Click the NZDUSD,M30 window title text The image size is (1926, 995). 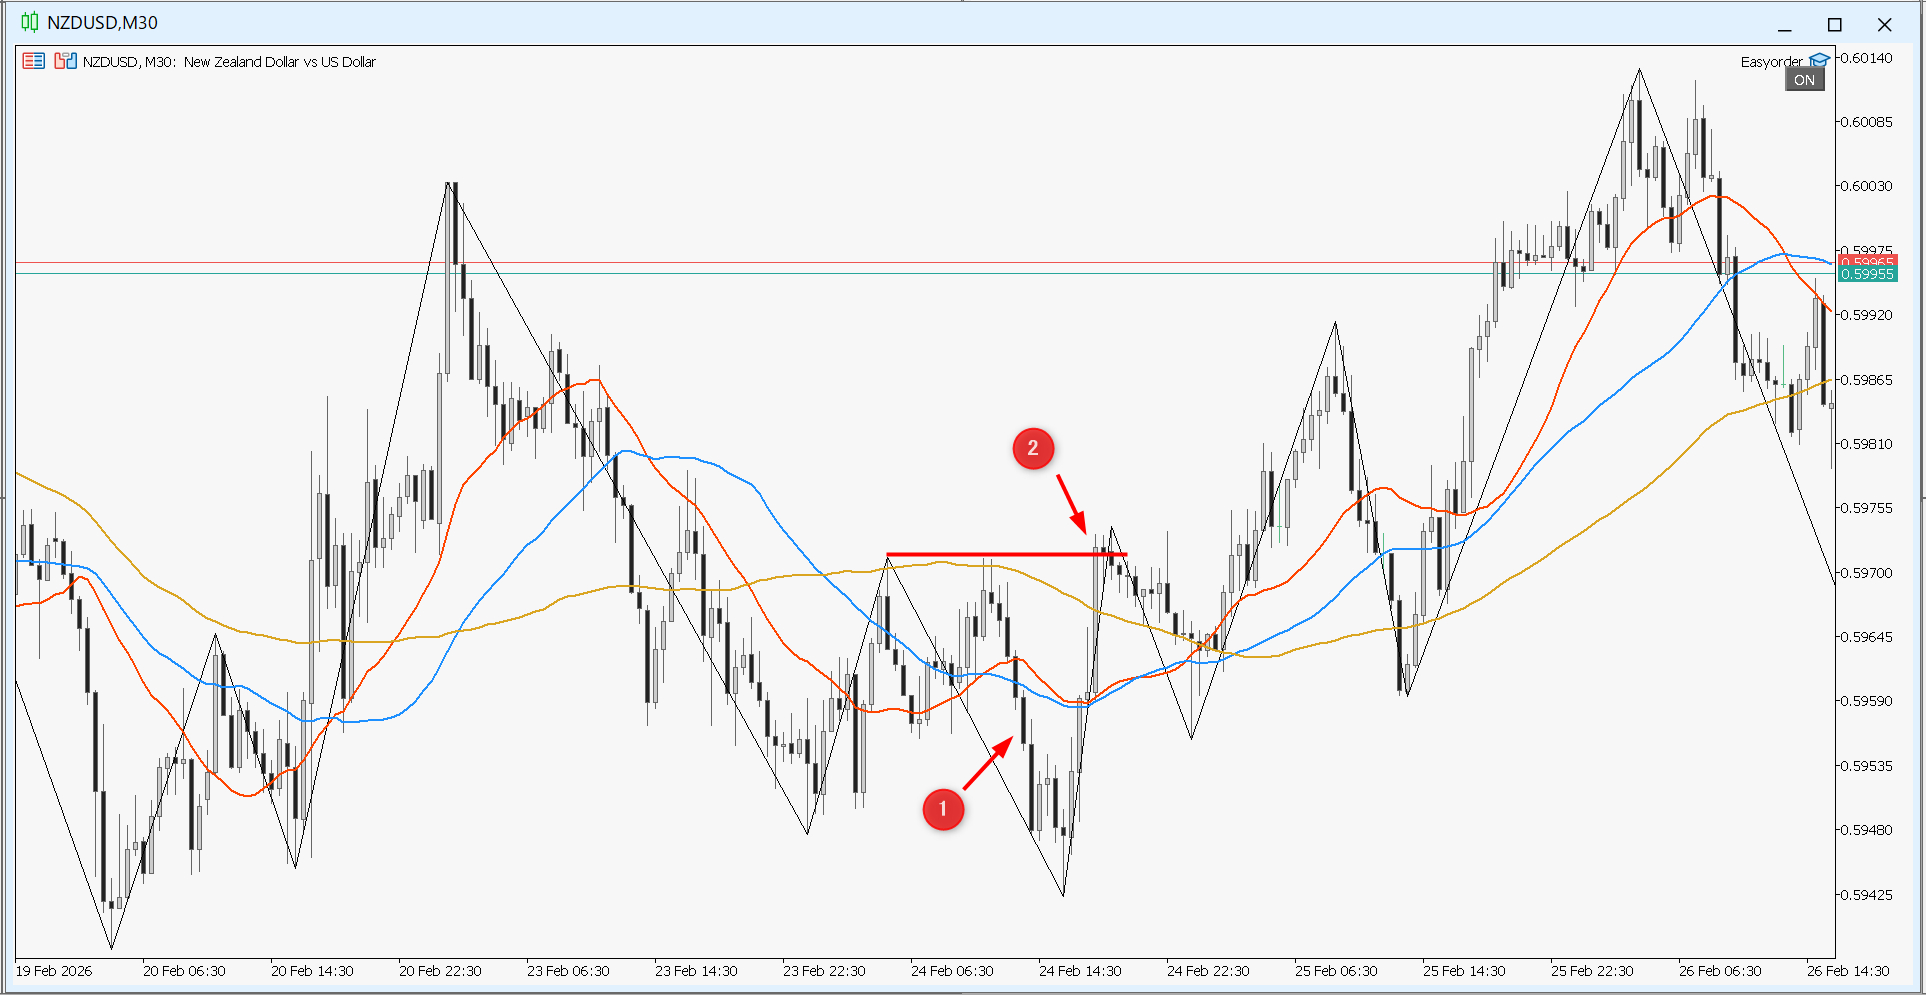(x=102, y=22)
